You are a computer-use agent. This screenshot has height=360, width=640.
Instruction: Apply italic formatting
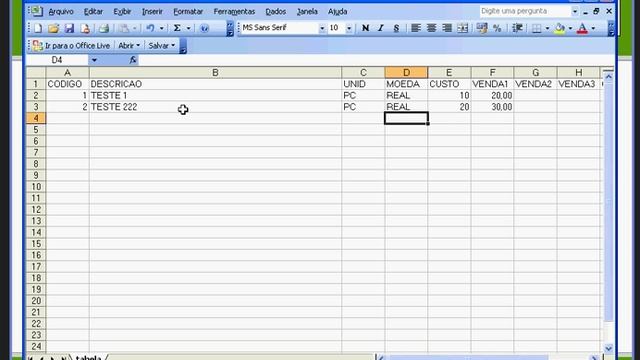tap(380, 28)
